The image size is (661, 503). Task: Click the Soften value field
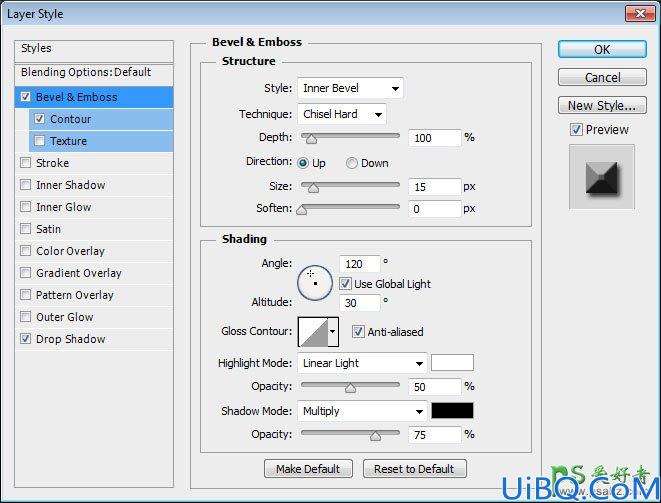pyautogui.click(x=435, y=209)
